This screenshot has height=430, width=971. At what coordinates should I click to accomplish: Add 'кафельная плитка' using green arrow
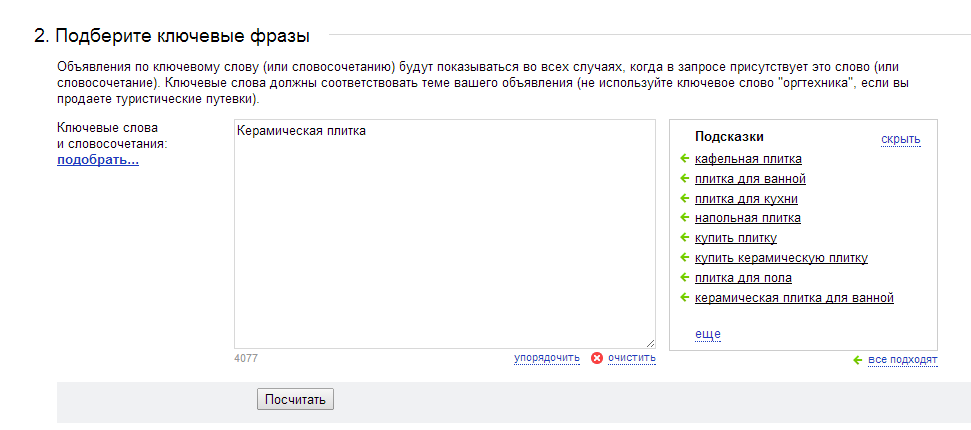(x=684, y=159)
